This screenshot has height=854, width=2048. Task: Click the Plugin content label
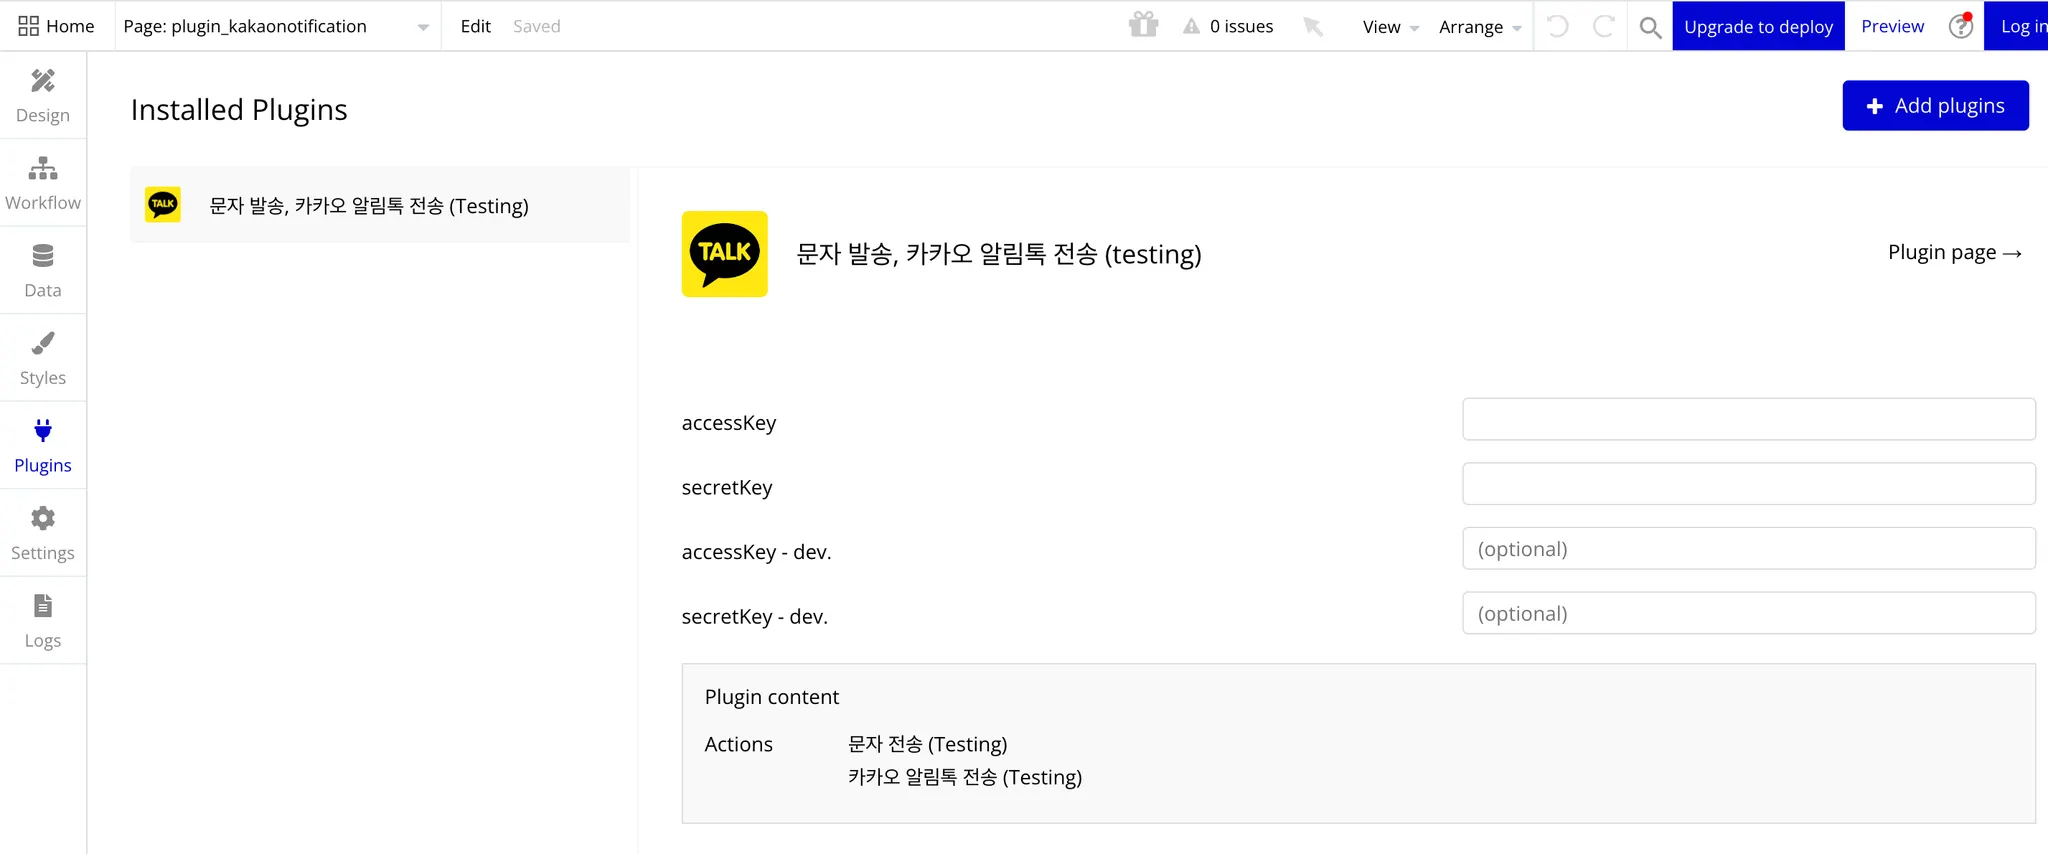(x=771, y=697)
